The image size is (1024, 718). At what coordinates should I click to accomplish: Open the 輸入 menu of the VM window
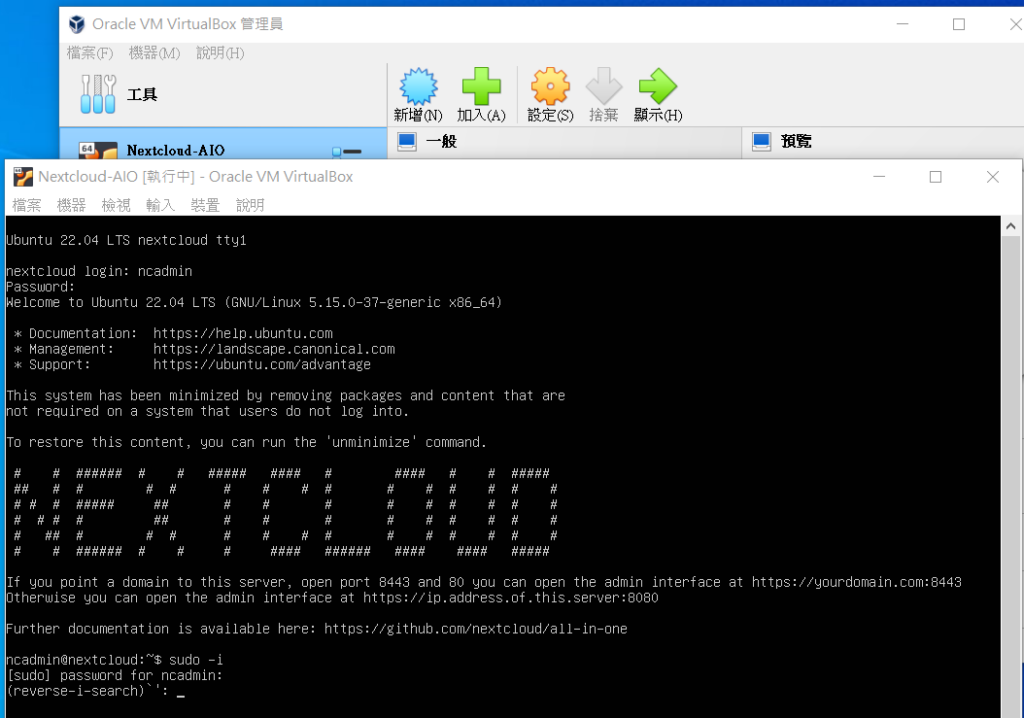point(160,205)
